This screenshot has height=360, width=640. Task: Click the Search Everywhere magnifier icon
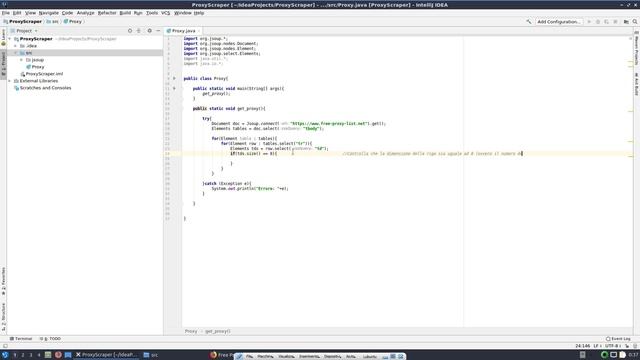pyautogui.click(x=635, y=22)
